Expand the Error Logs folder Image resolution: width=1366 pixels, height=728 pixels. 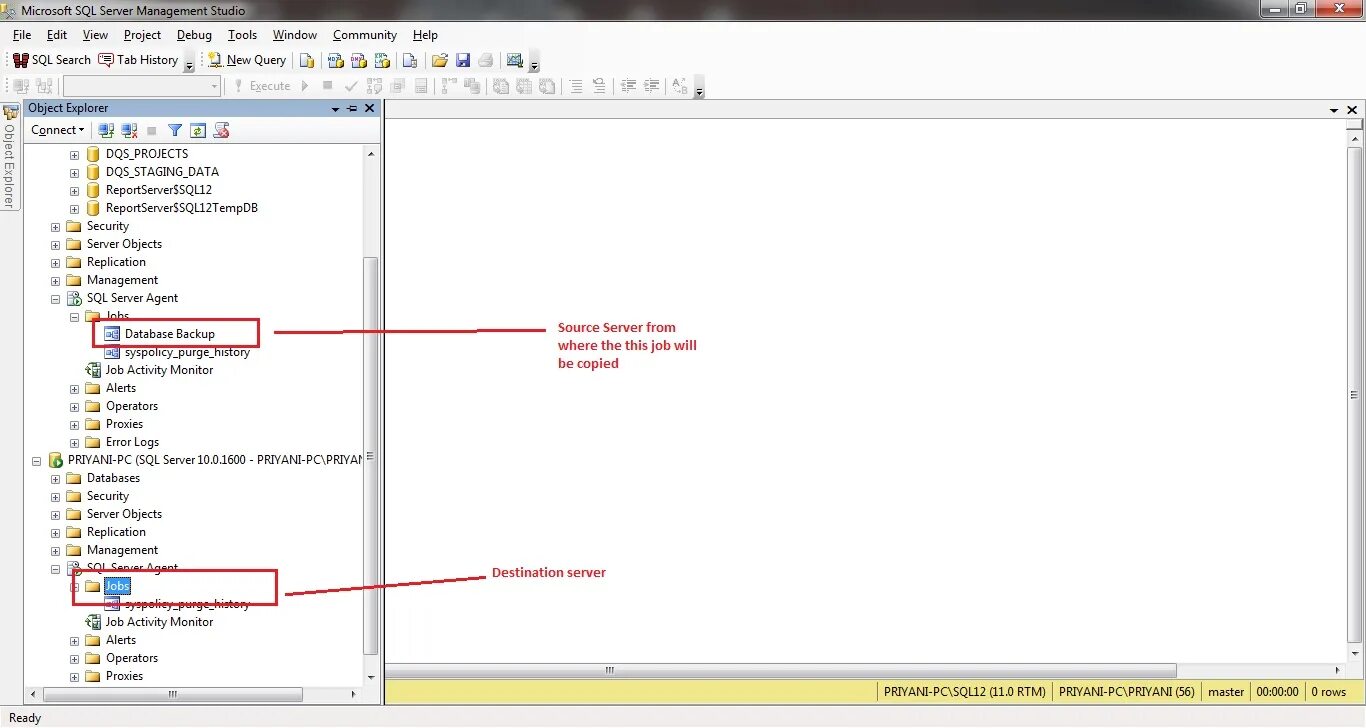click(x=74, y=443)
